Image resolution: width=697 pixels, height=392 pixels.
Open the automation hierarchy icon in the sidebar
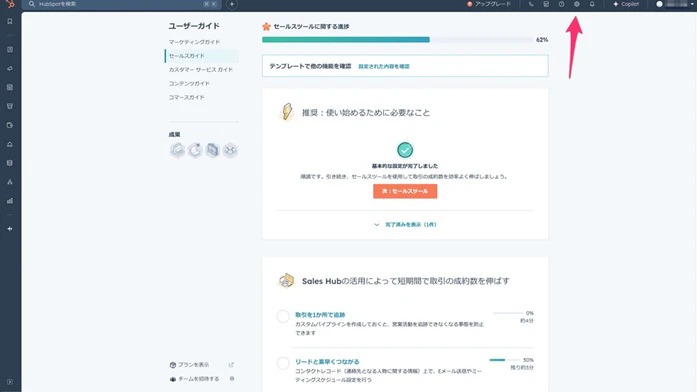click(10, 182)
